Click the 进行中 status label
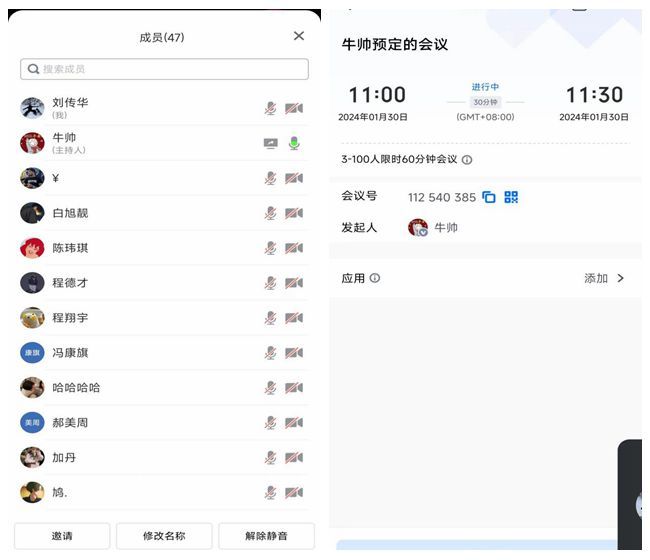 coord(485,87)
